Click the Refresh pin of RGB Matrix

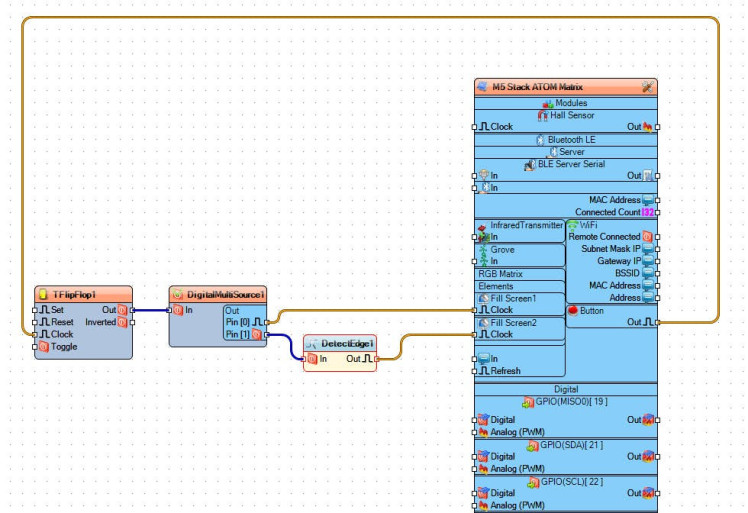click(x=478, y=371)
